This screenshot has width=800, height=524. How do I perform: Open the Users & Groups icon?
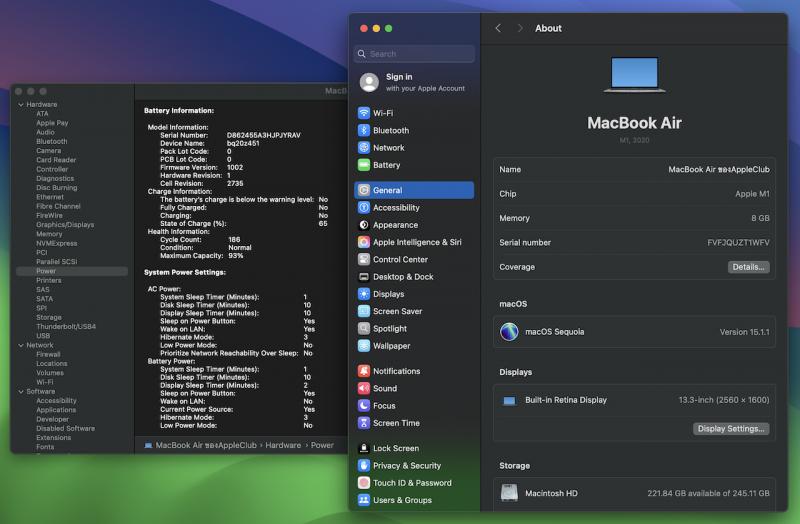tap(364, 500)
